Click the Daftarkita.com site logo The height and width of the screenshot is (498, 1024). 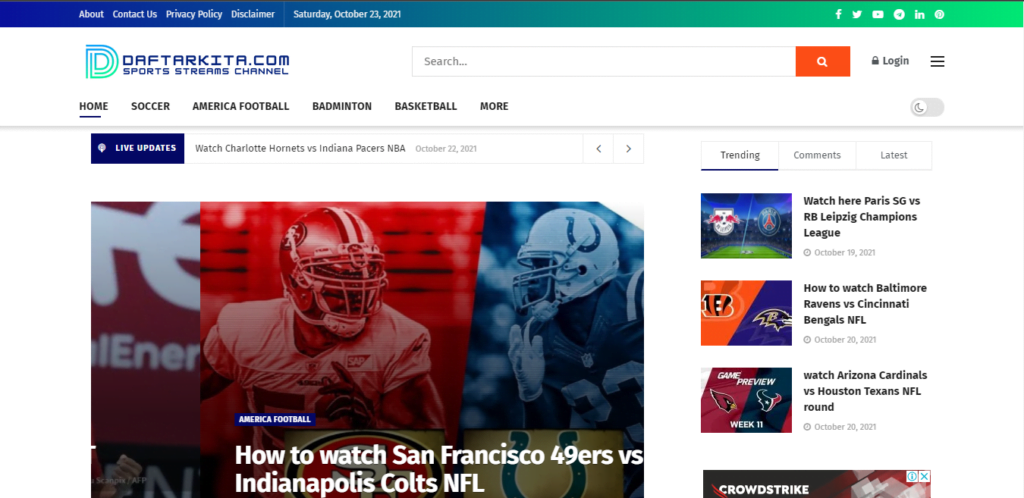pos(187,61)
